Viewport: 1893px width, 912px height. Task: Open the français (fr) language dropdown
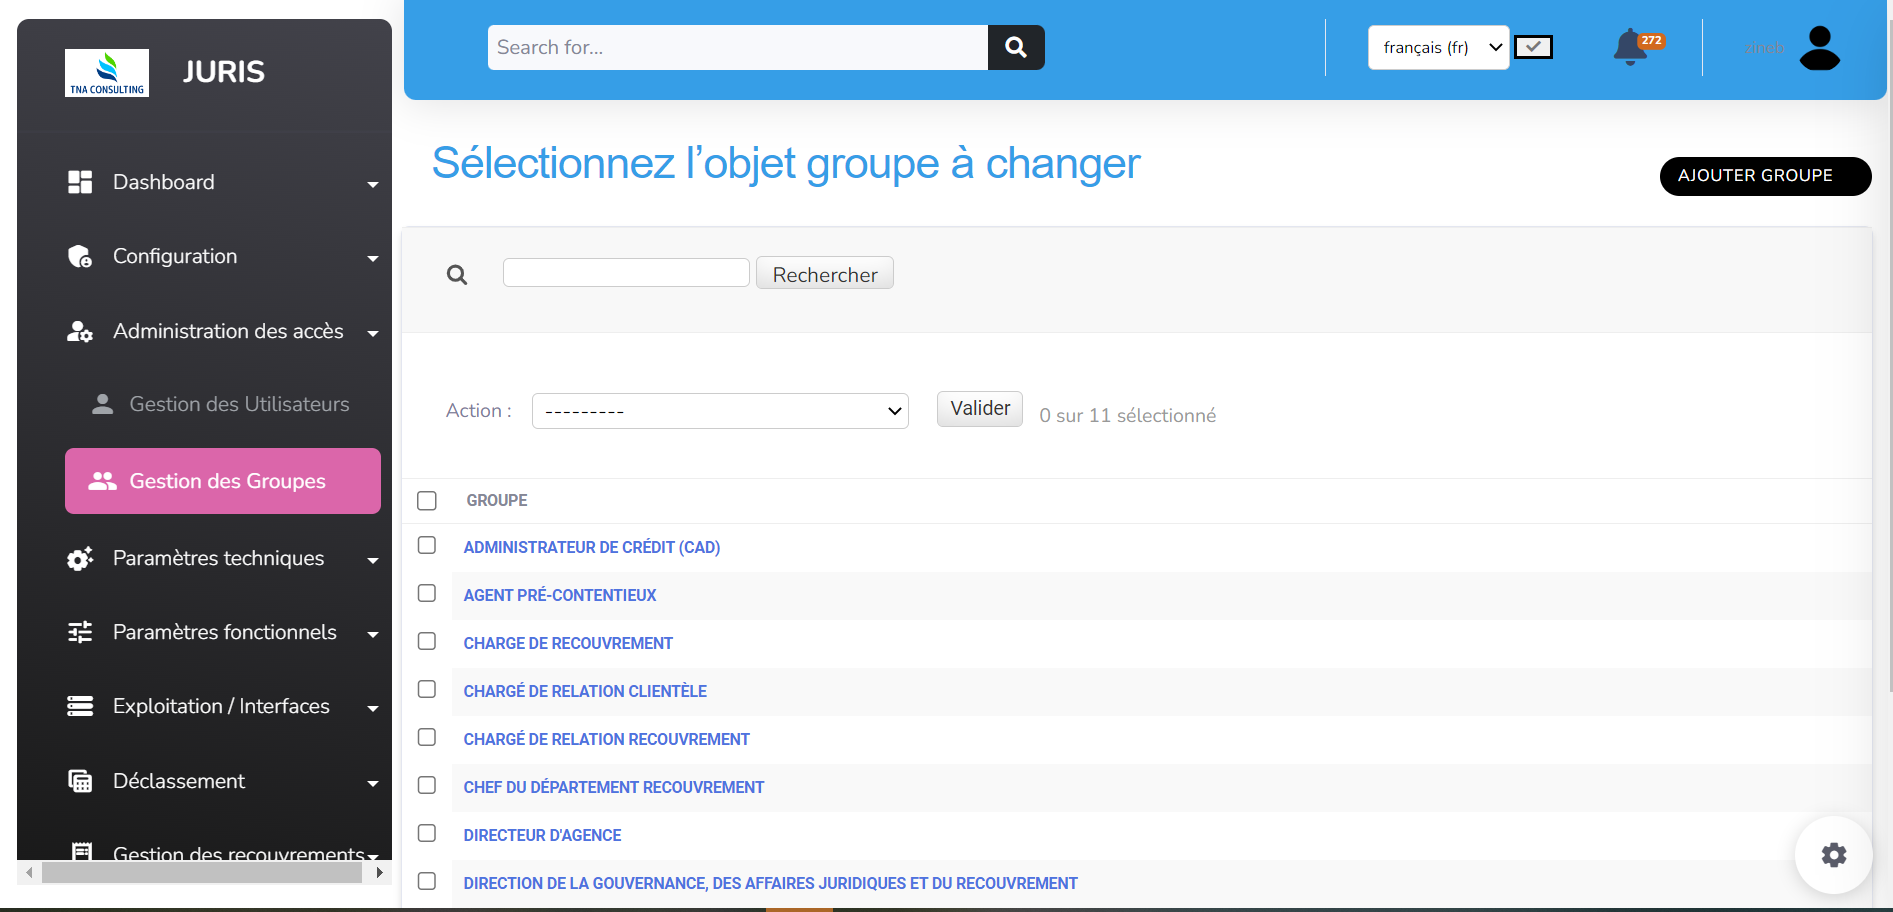point(1438,48)
